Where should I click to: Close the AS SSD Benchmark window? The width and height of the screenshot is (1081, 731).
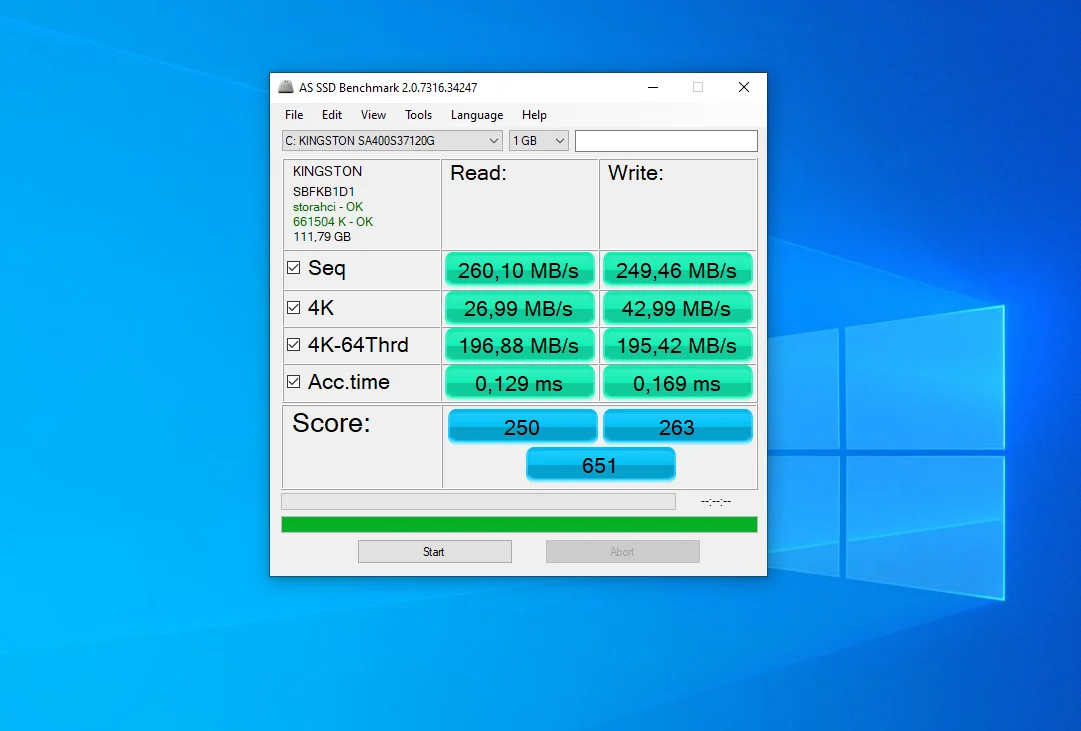coord(743,88)
